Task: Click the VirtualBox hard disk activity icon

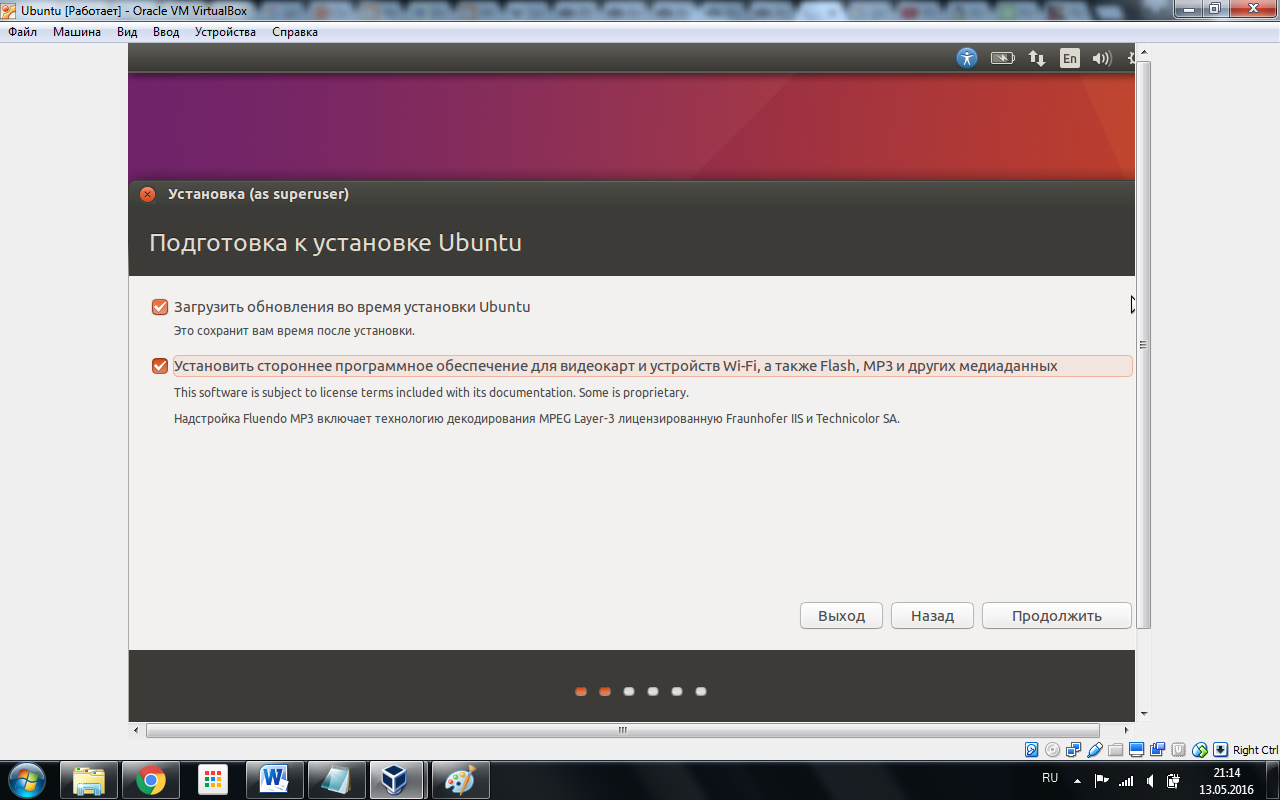Action: click(1032, 750)
